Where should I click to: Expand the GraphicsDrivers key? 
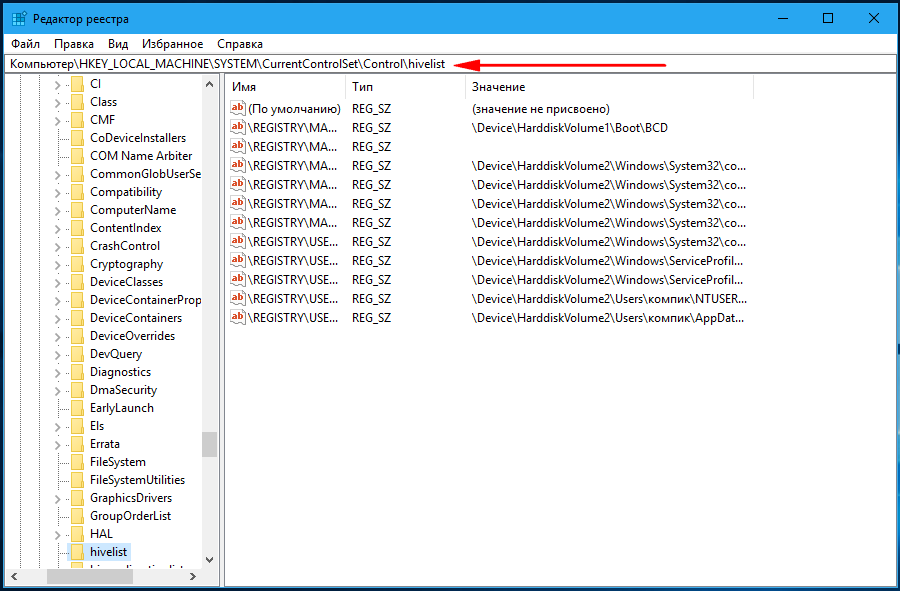[57, 499]
